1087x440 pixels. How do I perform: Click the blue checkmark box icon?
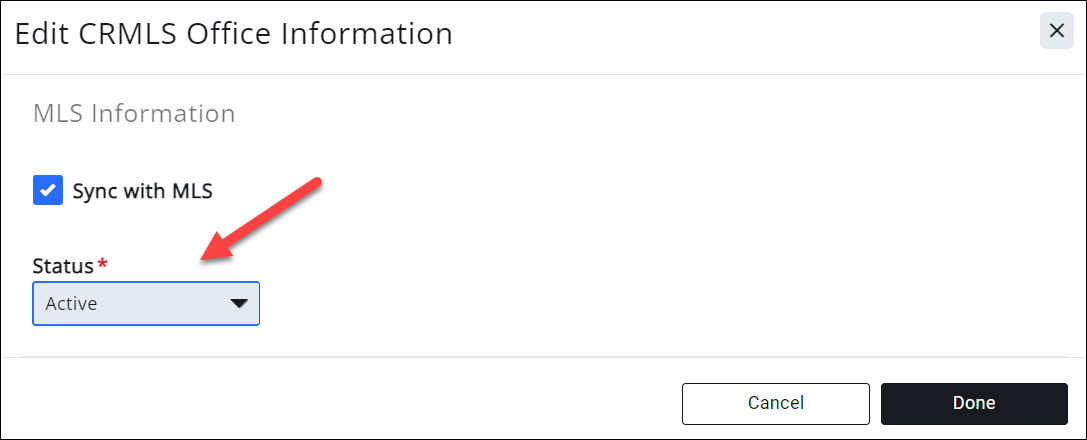pyautogui.click(x=48, y=190)
